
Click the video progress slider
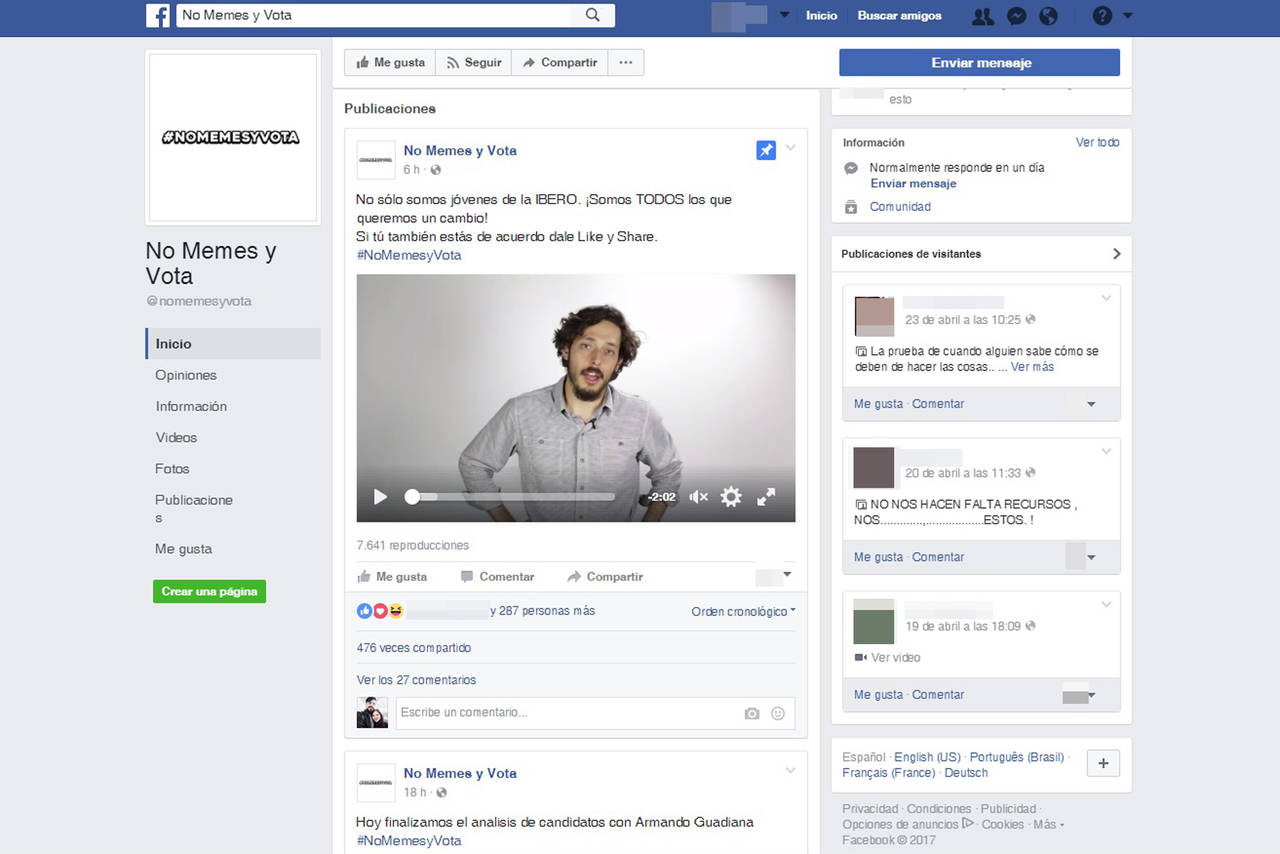tap(512, 497)
